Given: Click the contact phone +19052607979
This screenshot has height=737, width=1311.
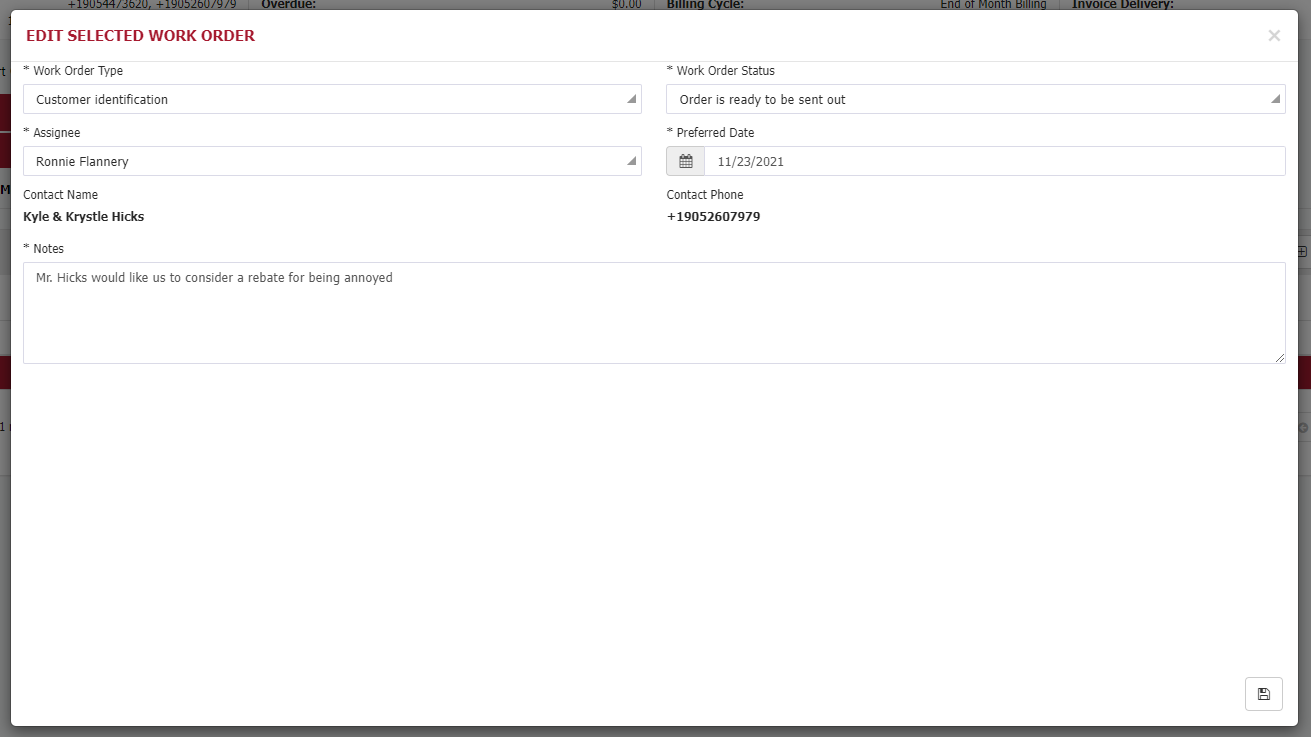Looking at the screenshot, I should tap(713, 217).
